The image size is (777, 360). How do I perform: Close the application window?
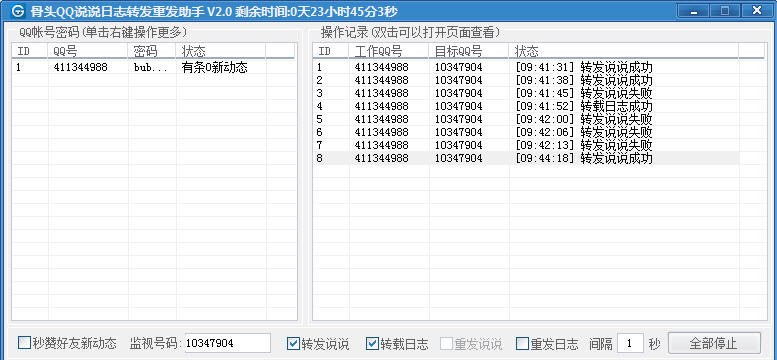[x=757, y=10]
